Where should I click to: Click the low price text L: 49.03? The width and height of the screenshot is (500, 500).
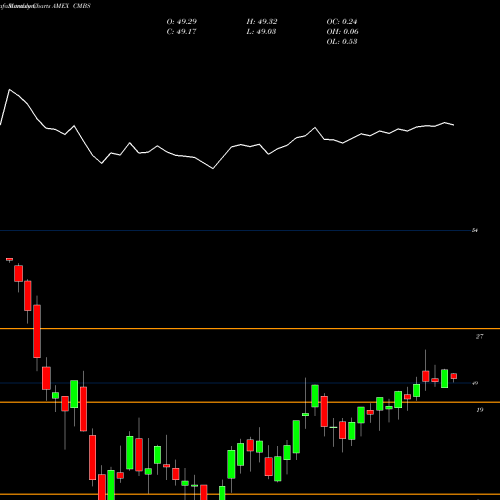(x=261, y=32)
